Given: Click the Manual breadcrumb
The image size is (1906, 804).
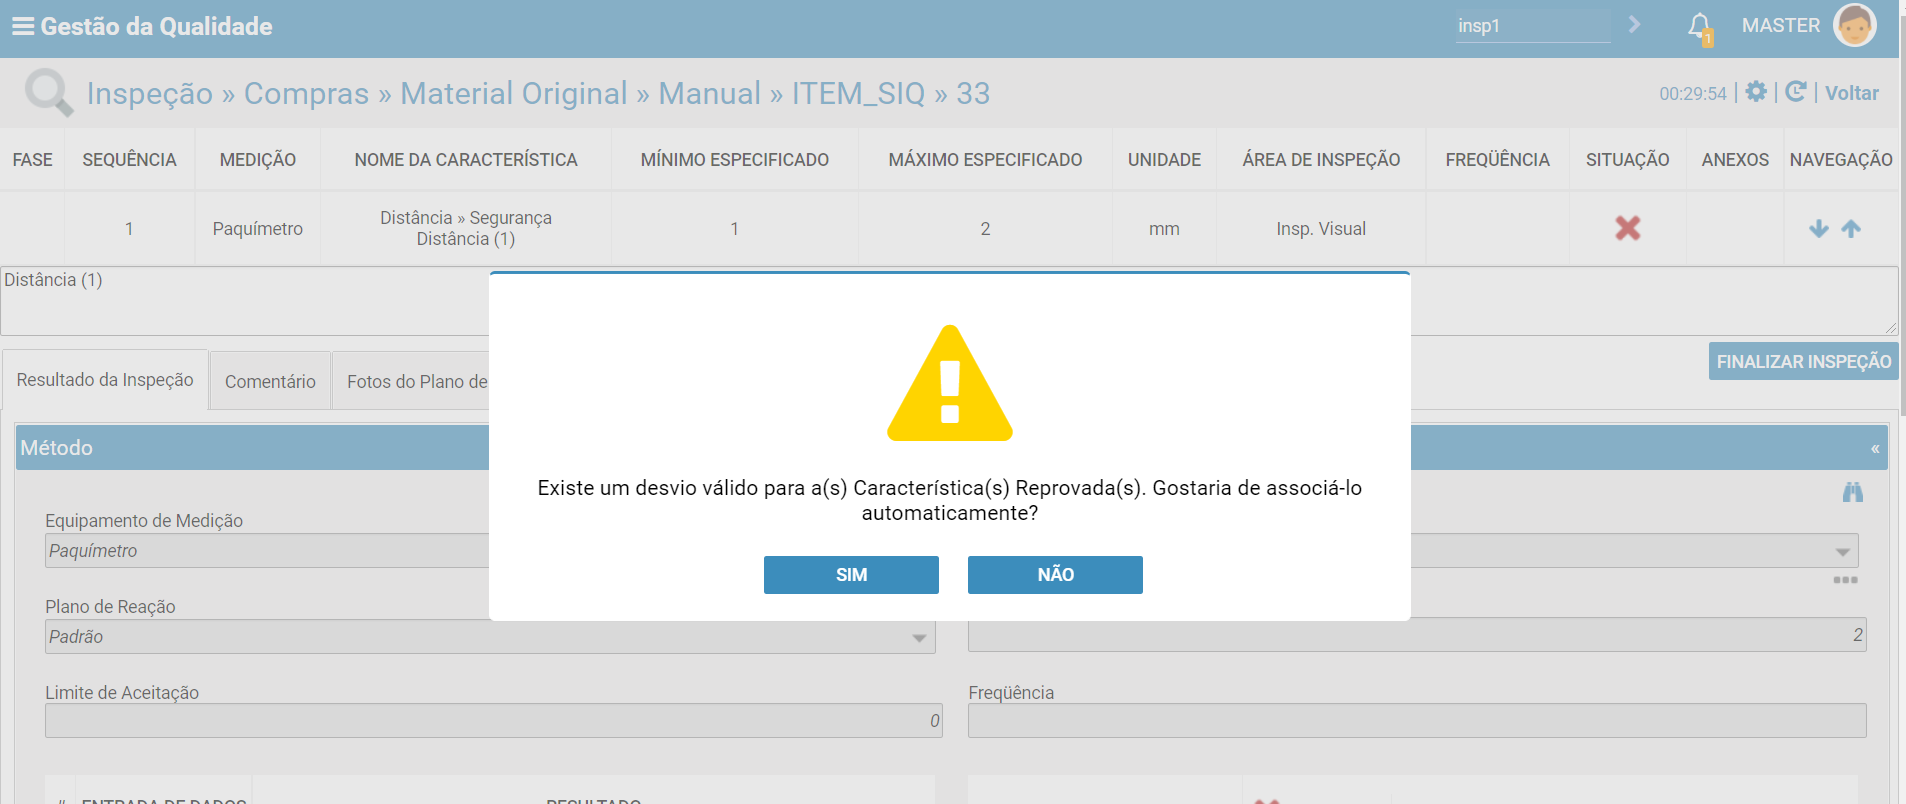Looking at the screenshot, I should tap(710, 93).
